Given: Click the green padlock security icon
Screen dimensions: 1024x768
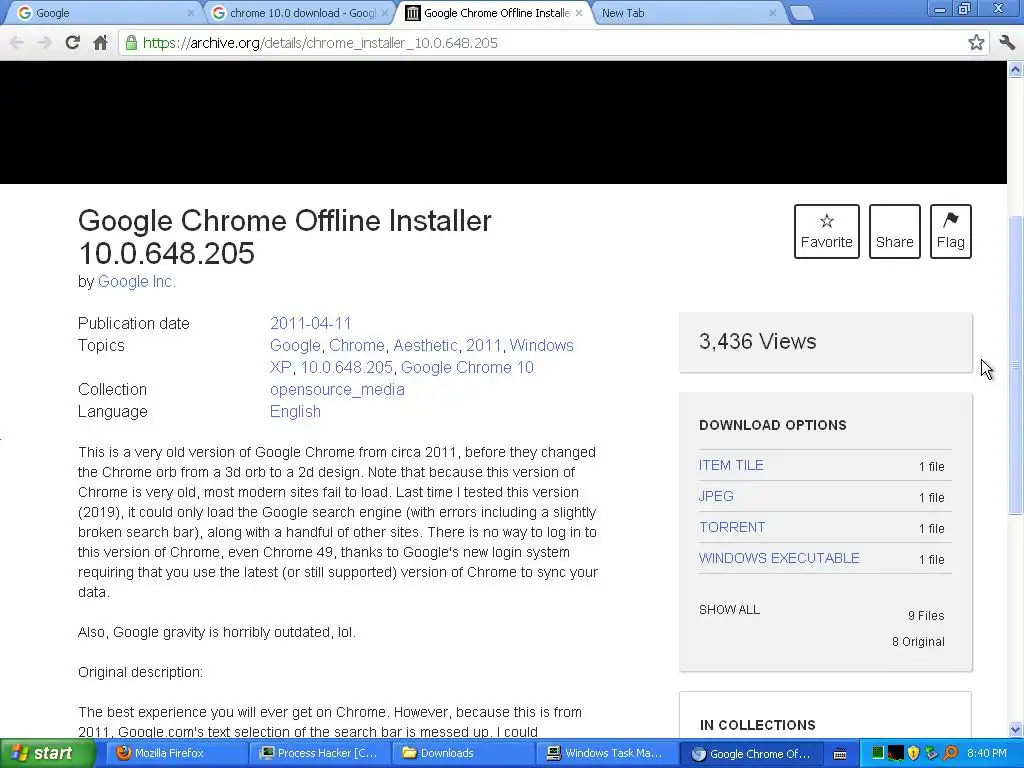Looking at the screenshot, I should pyautogui.click(x=131, y=43).
